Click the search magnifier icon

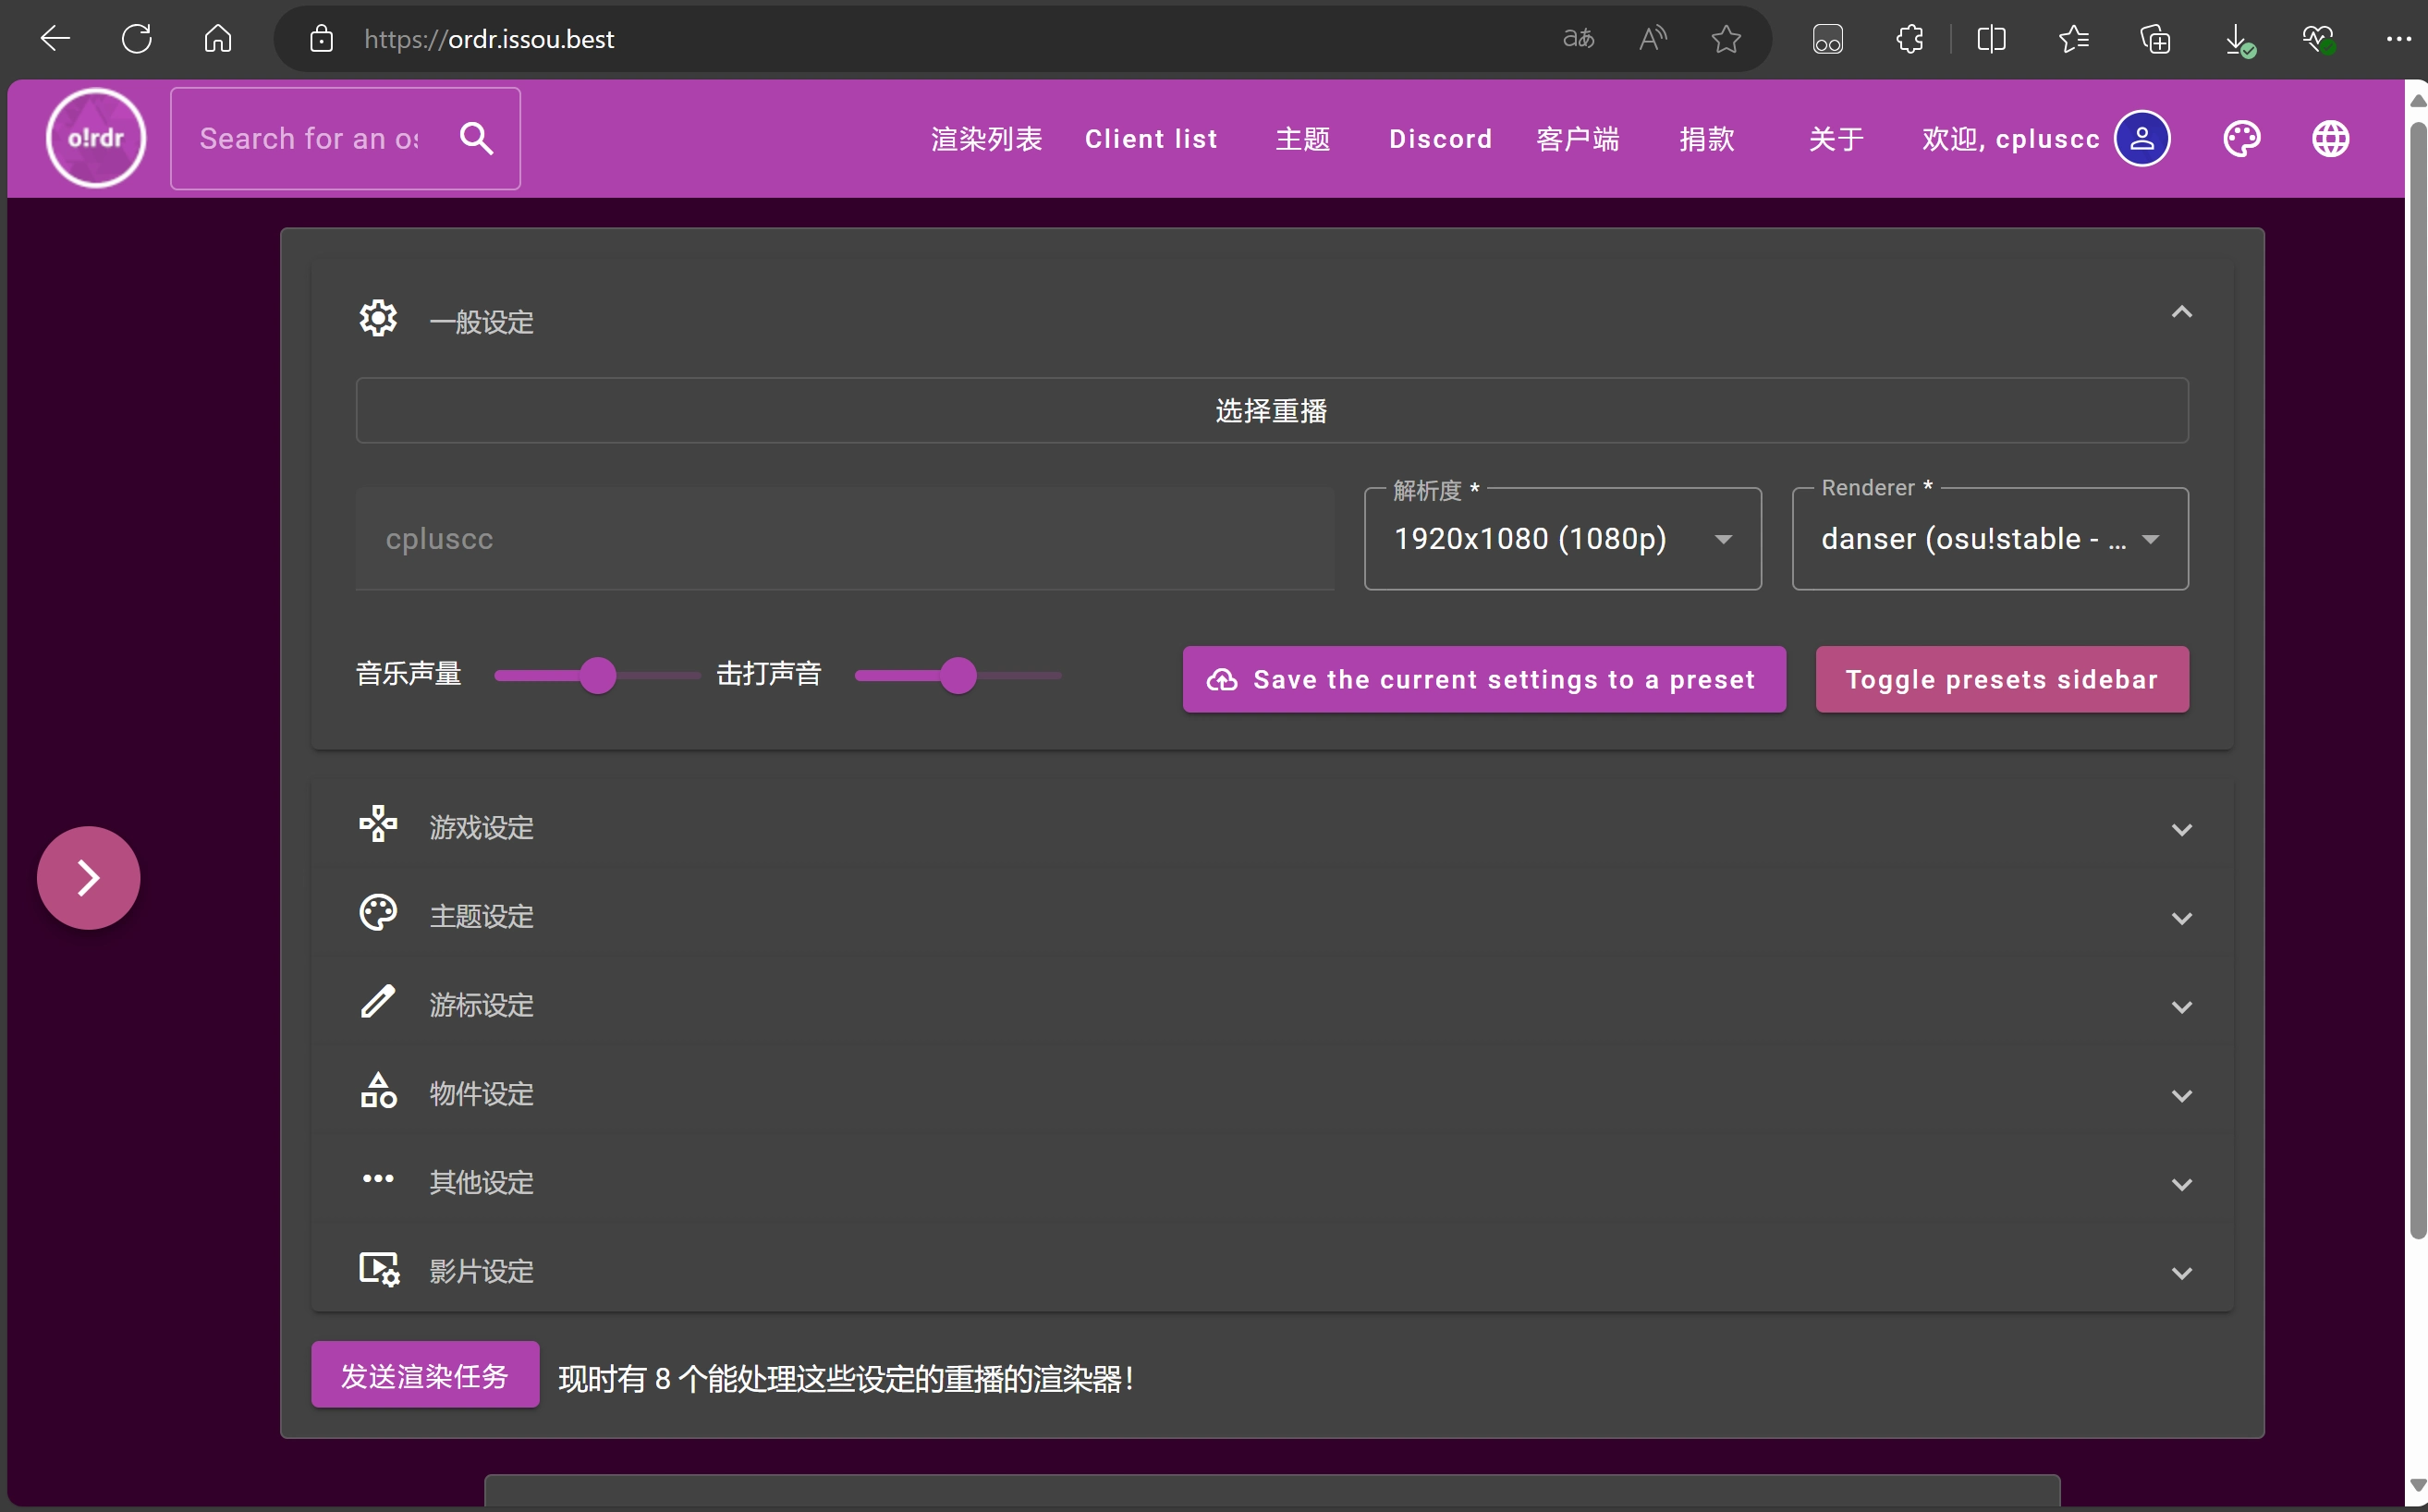[476, 138]
